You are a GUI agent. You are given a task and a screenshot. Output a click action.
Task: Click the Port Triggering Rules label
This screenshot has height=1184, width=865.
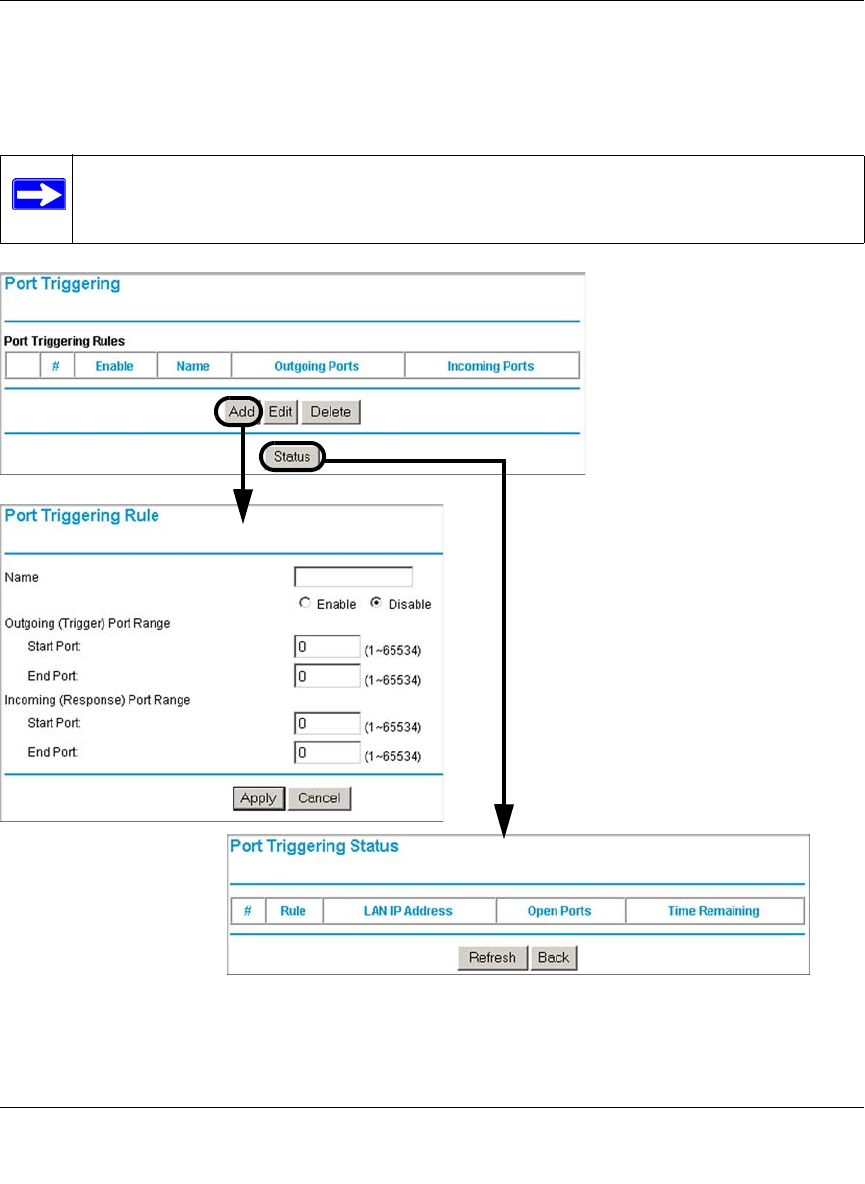click(x=64, y=341)
